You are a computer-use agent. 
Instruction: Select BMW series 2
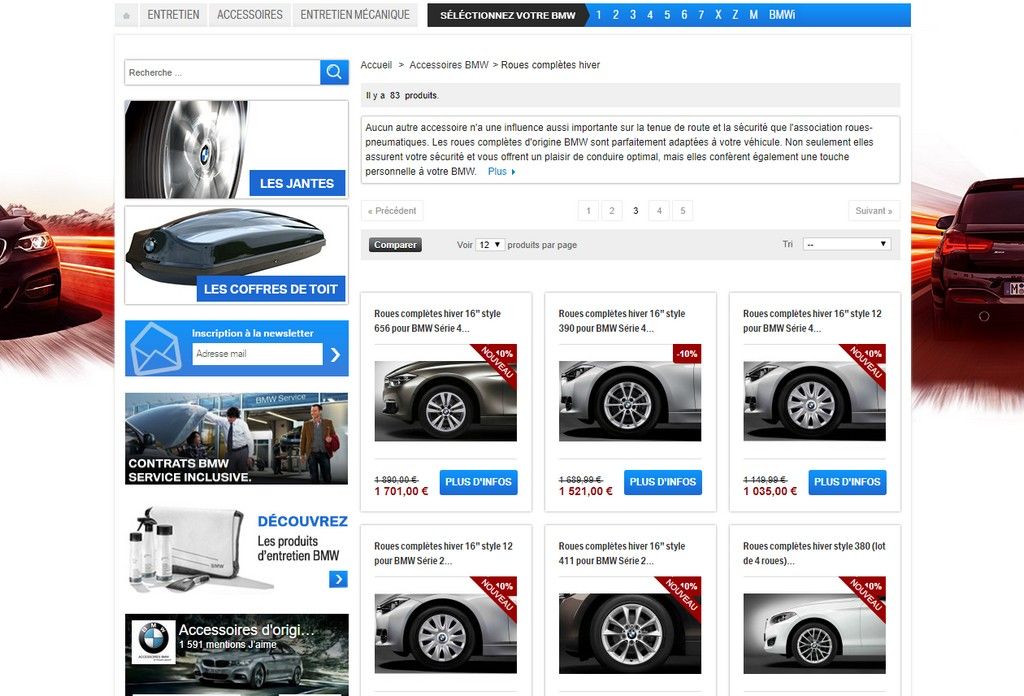(615, 14)
